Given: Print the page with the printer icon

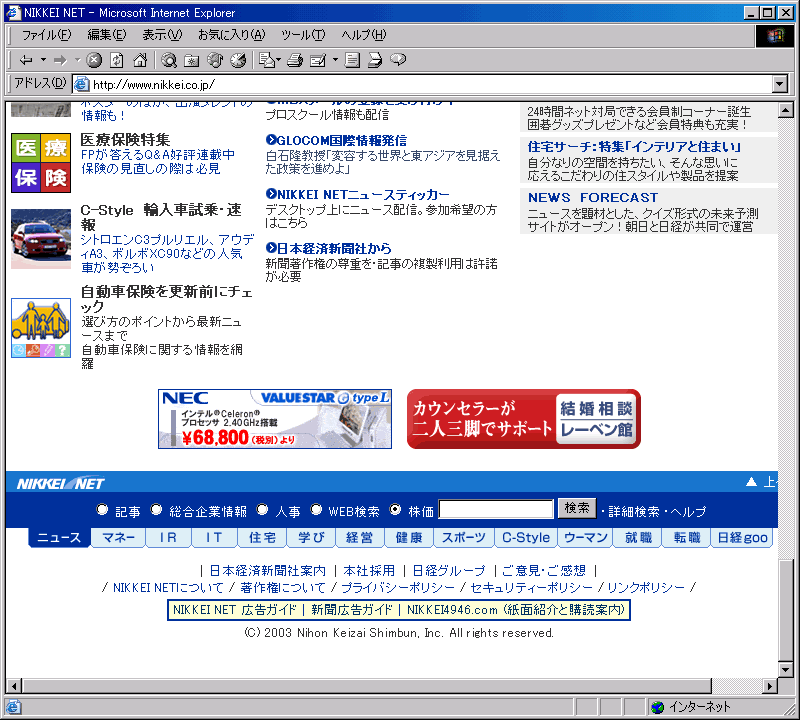Looking at the screenshot, I should (295, 60).
